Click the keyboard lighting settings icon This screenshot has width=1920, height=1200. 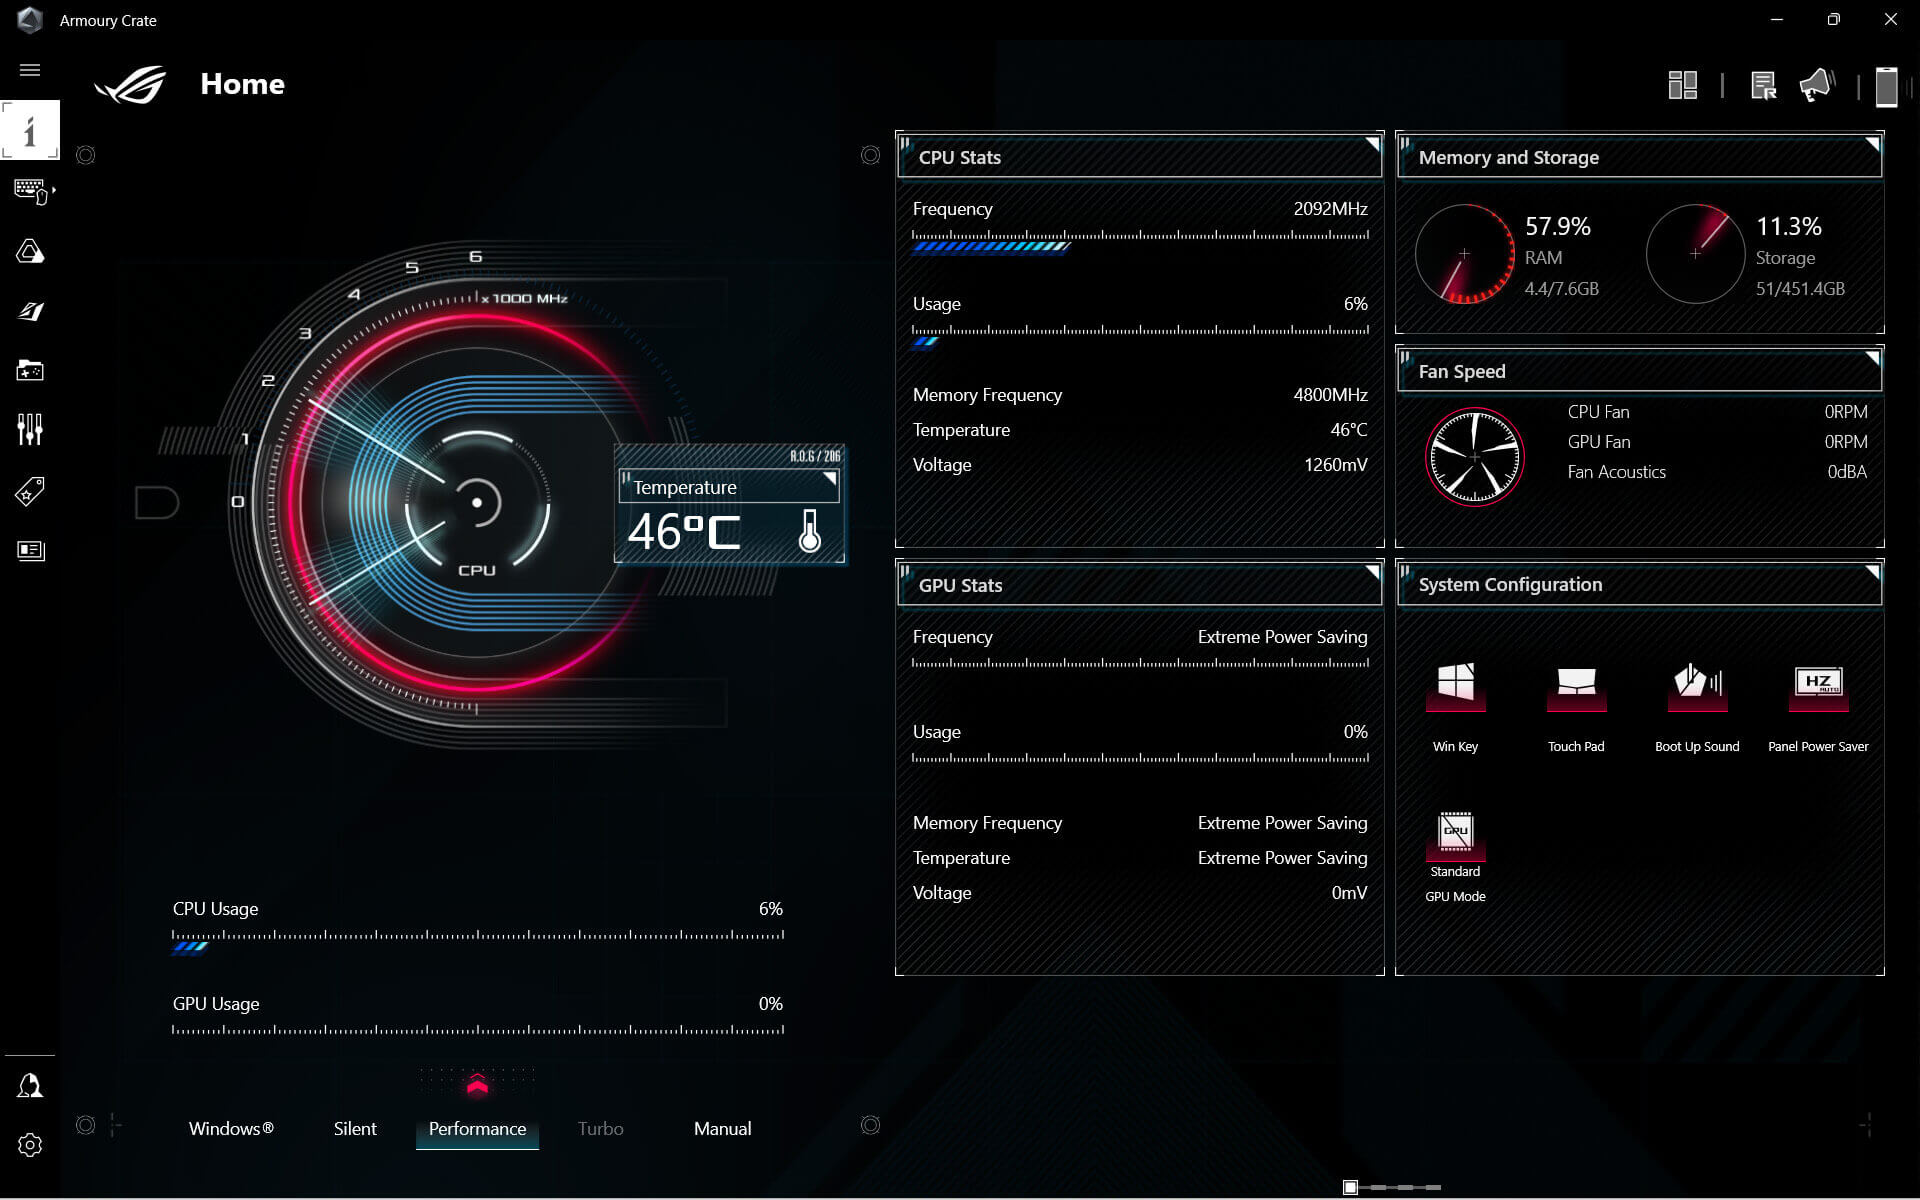point(30,250)
